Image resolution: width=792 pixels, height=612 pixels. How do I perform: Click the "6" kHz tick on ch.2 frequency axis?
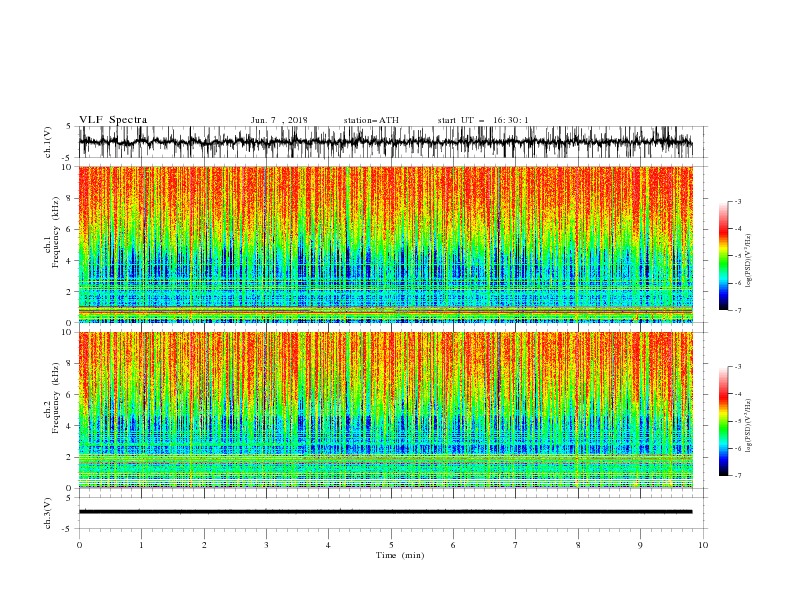(x=70, y=394)
